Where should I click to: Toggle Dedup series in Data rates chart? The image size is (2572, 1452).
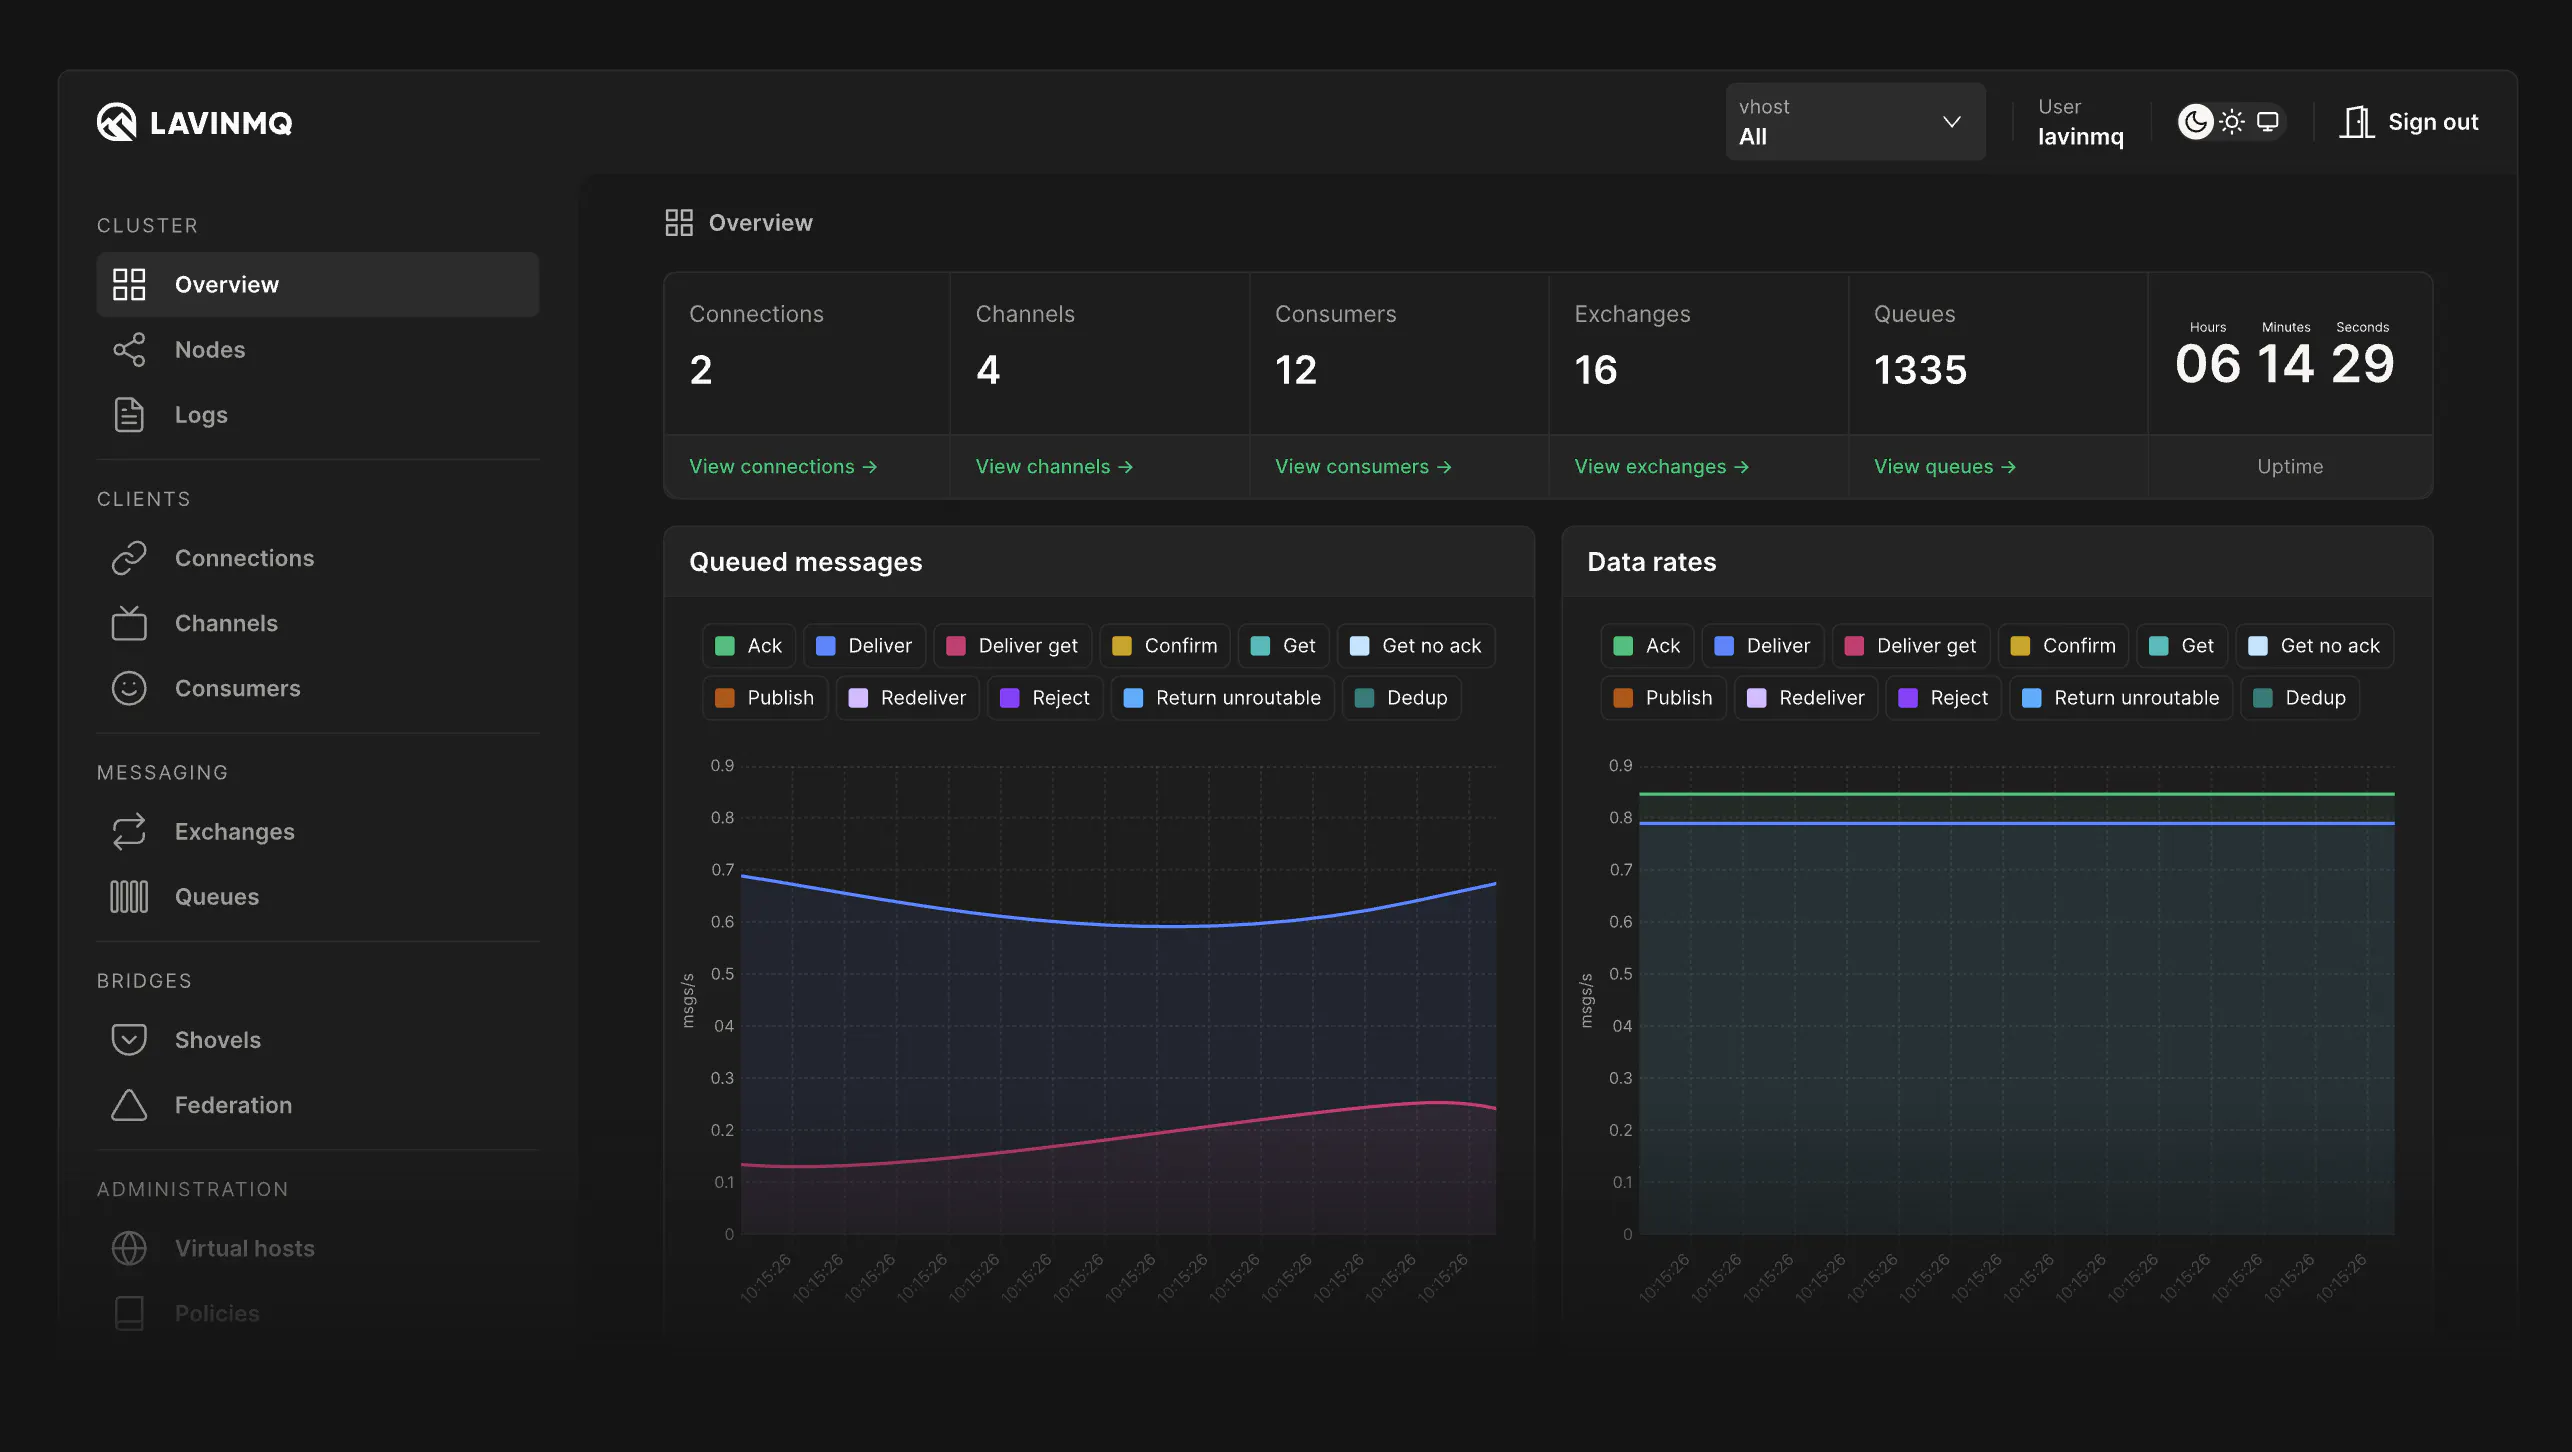pyautogui.click(x=2300, y=697)
